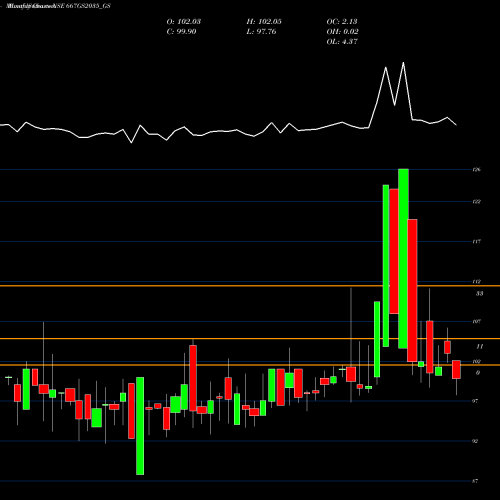Click the highest peak of the white indicator line
The image size is (500, 500).
point(403,63)
